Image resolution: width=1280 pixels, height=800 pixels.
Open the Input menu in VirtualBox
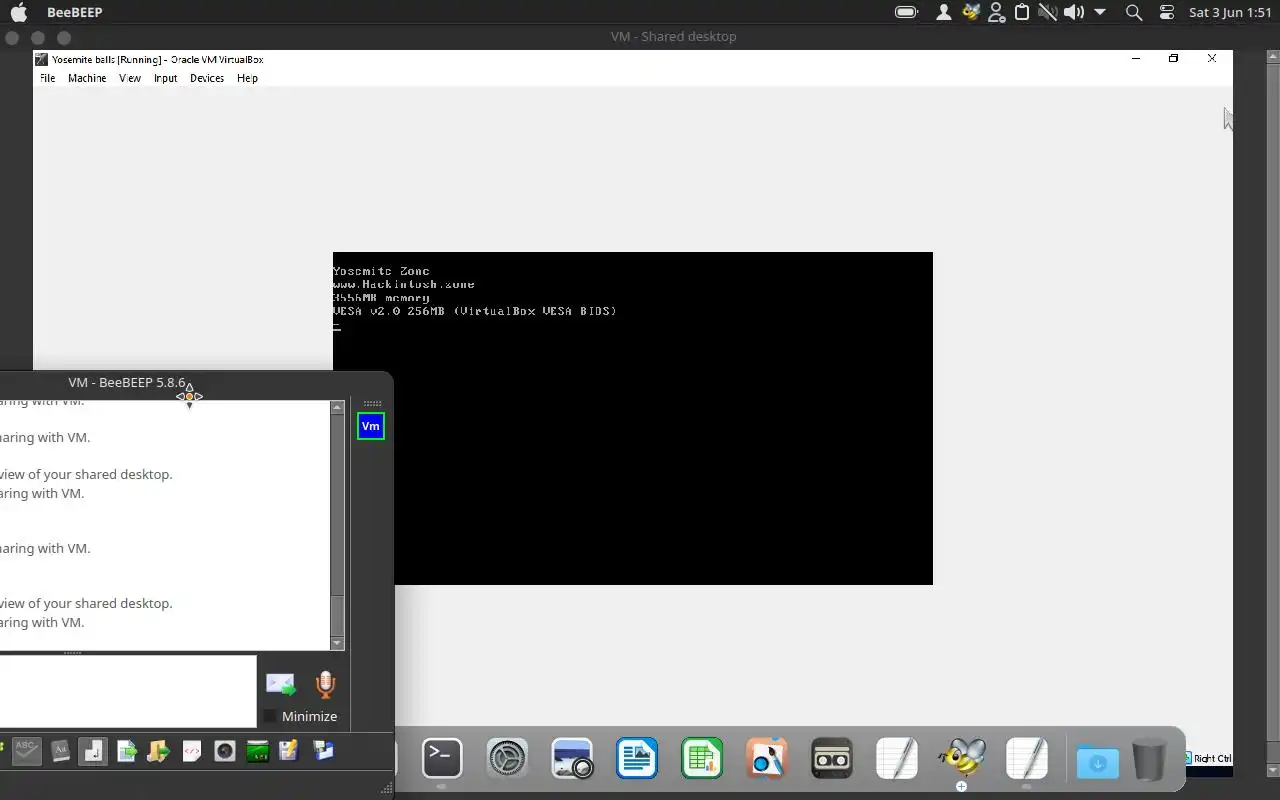tap(165, 78)
